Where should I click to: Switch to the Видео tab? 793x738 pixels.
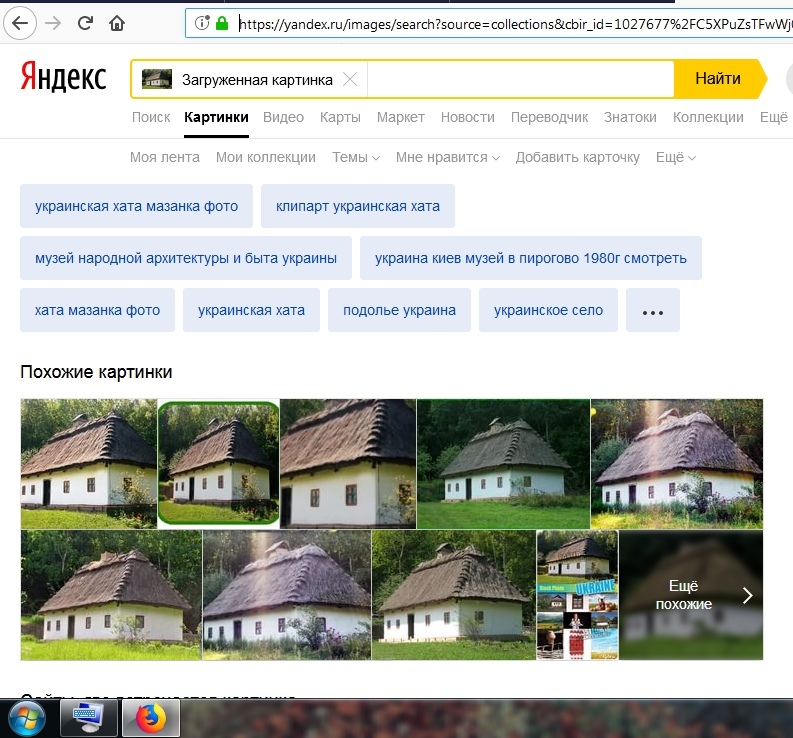pyautogui.click(x=283, y=117)
